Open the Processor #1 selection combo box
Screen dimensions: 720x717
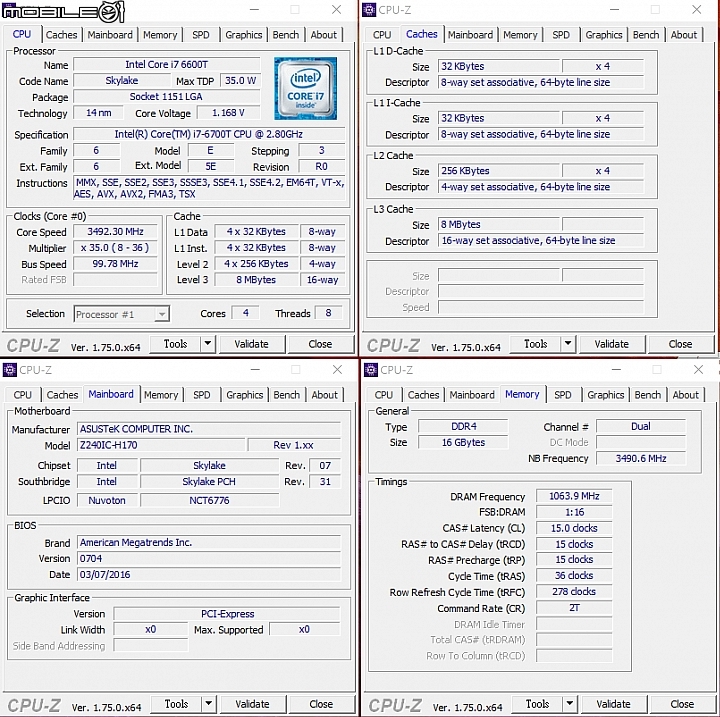click(x=122, y=314)
